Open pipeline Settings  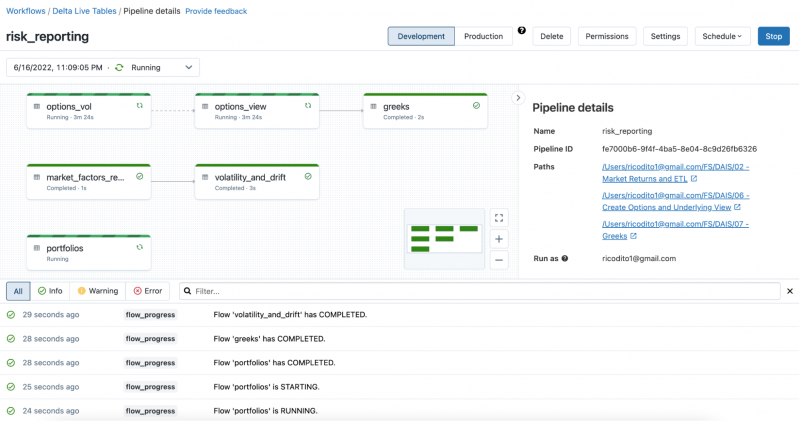(x=665, y=36)
